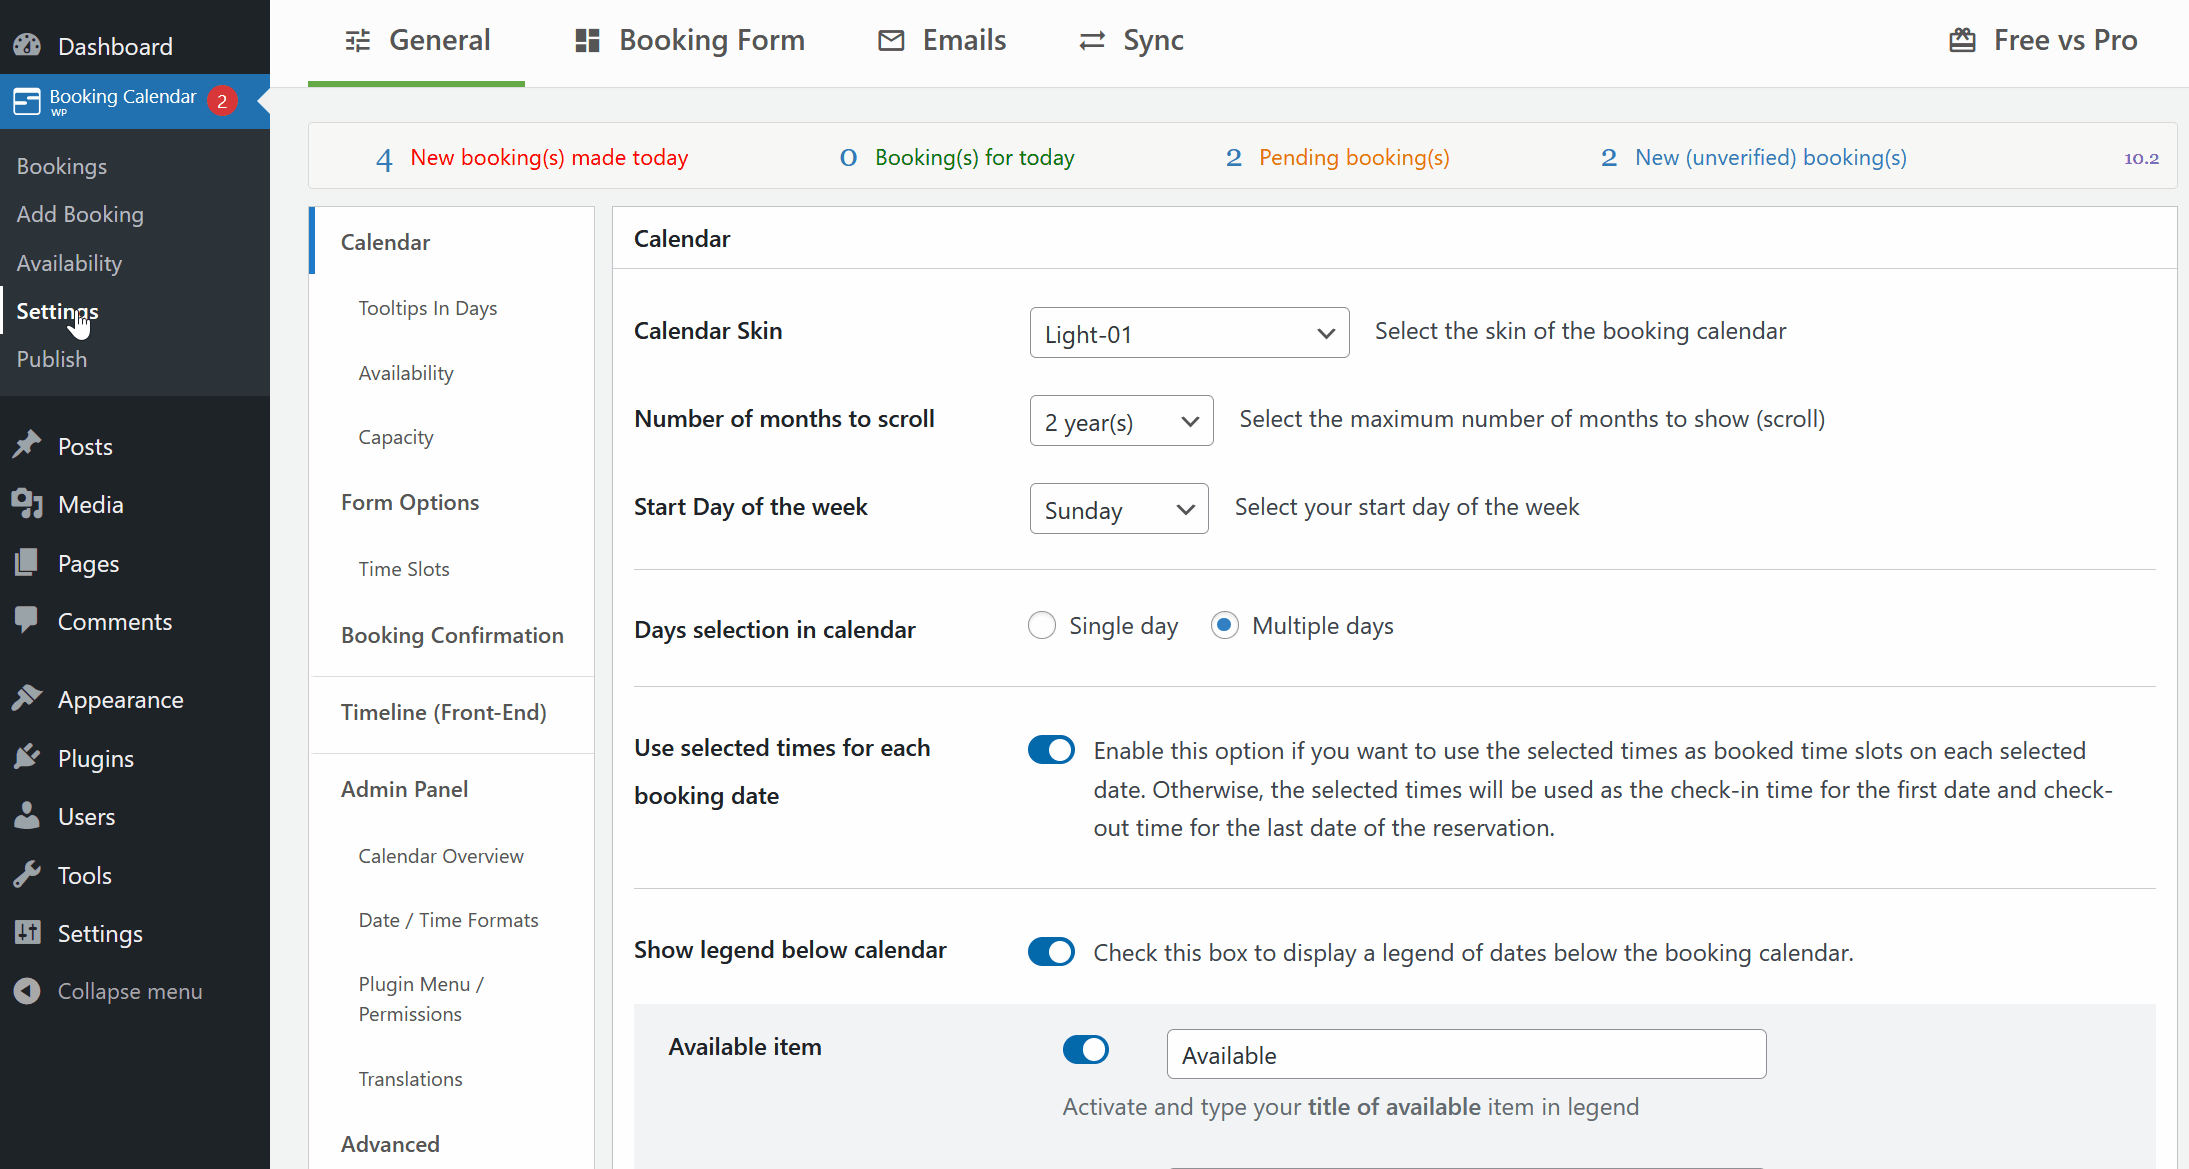Click the Emails envelope icon

(x=891, y=41)
